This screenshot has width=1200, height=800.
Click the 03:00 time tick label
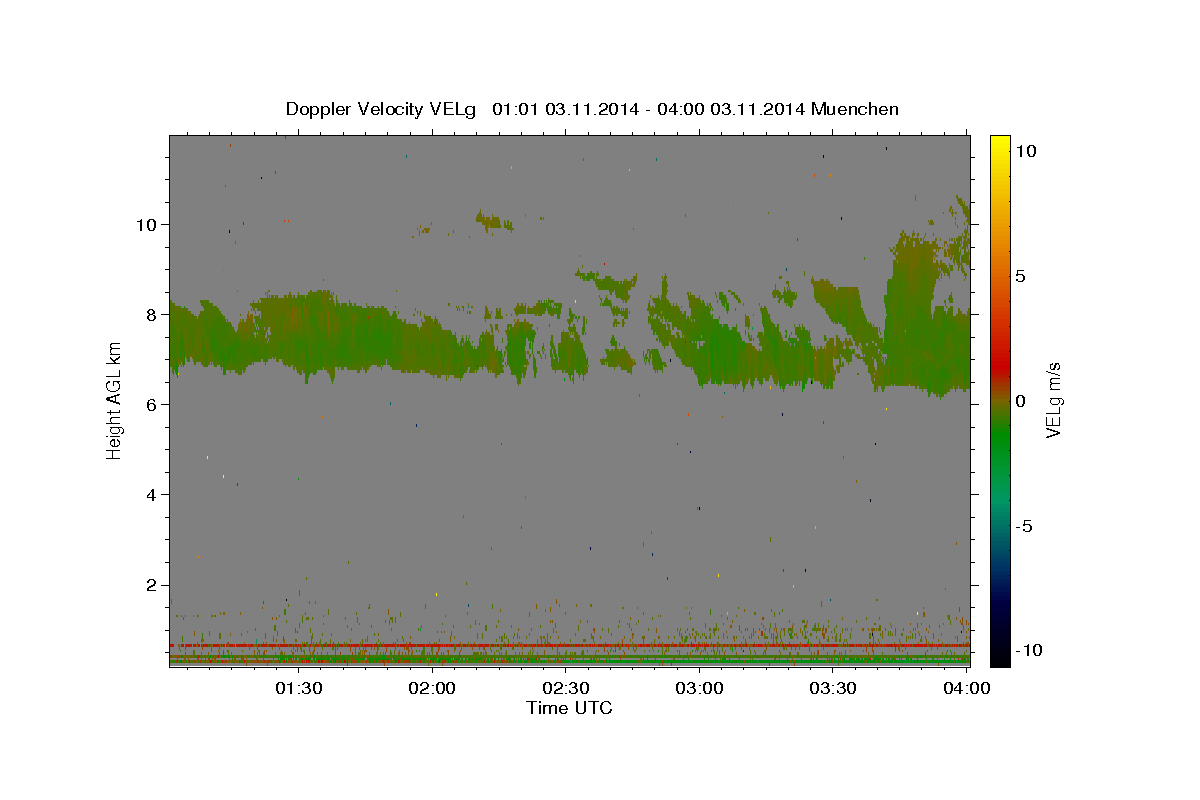(699, 688)
